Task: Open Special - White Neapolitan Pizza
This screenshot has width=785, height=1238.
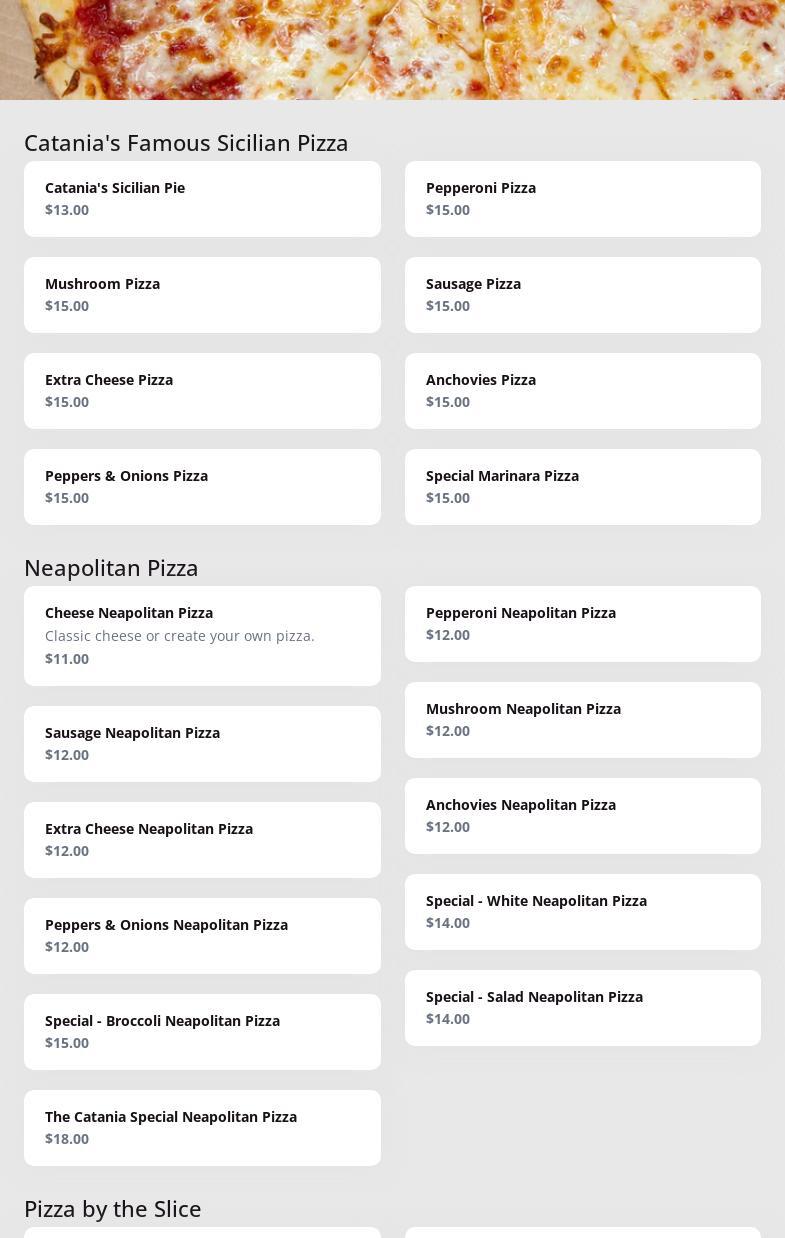Action: (582, 912)
